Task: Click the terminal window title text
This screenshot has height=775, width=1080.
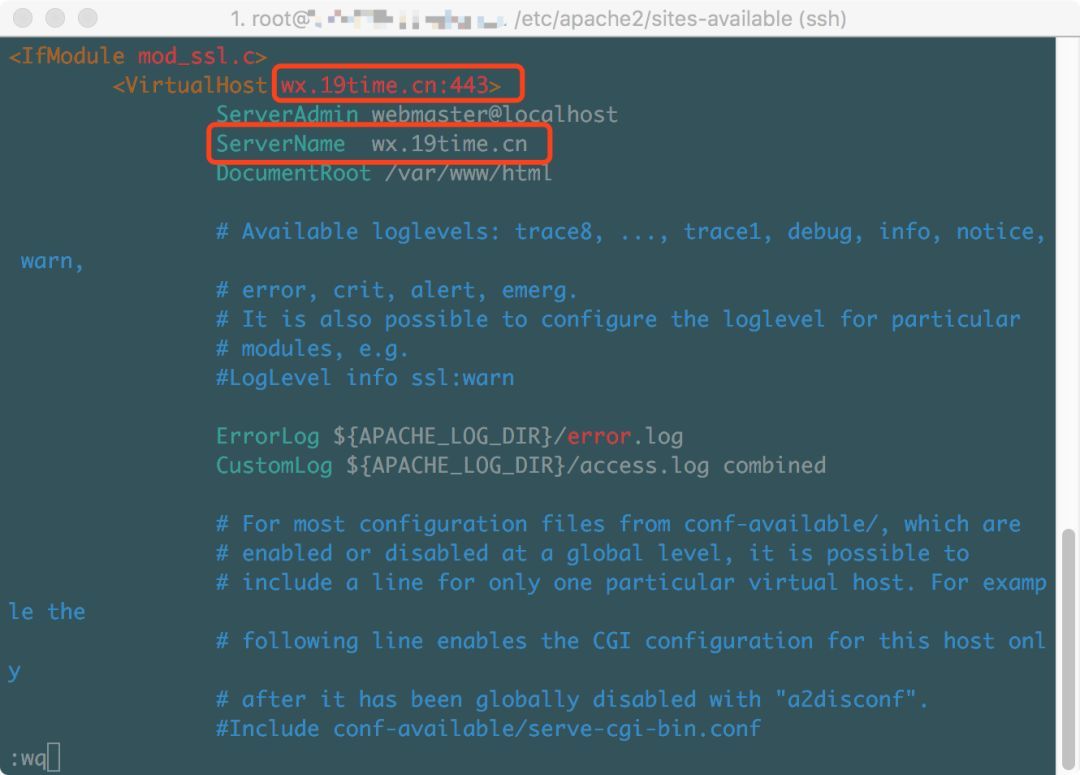Action: point(538,19)
